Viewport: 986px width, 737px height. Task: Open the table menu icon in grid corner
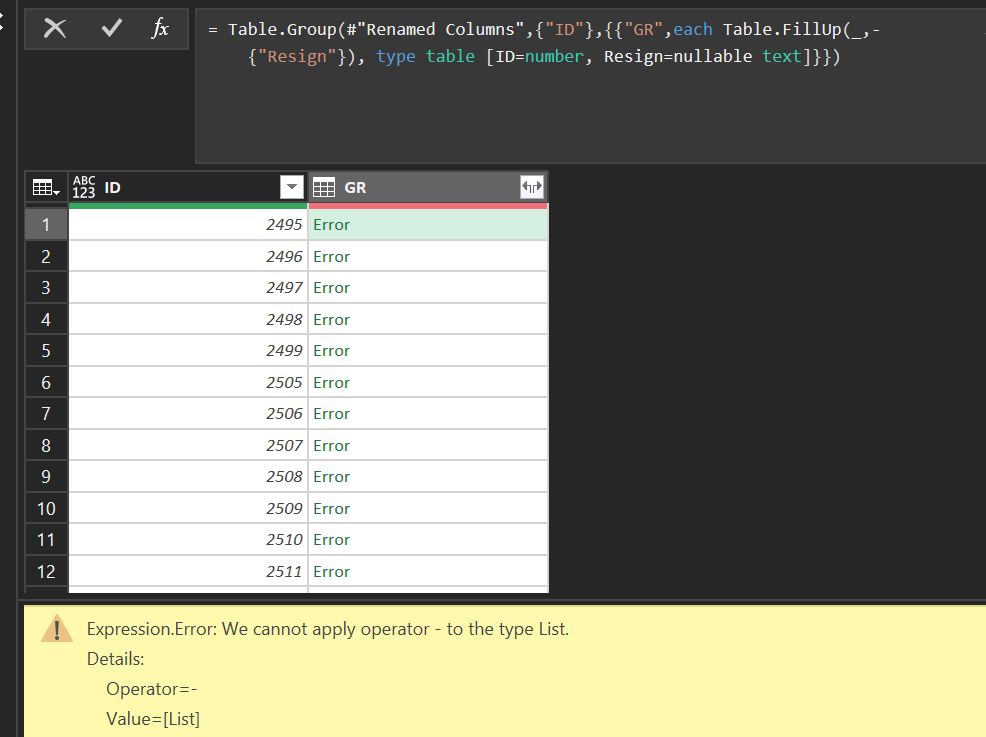[46, 187]
